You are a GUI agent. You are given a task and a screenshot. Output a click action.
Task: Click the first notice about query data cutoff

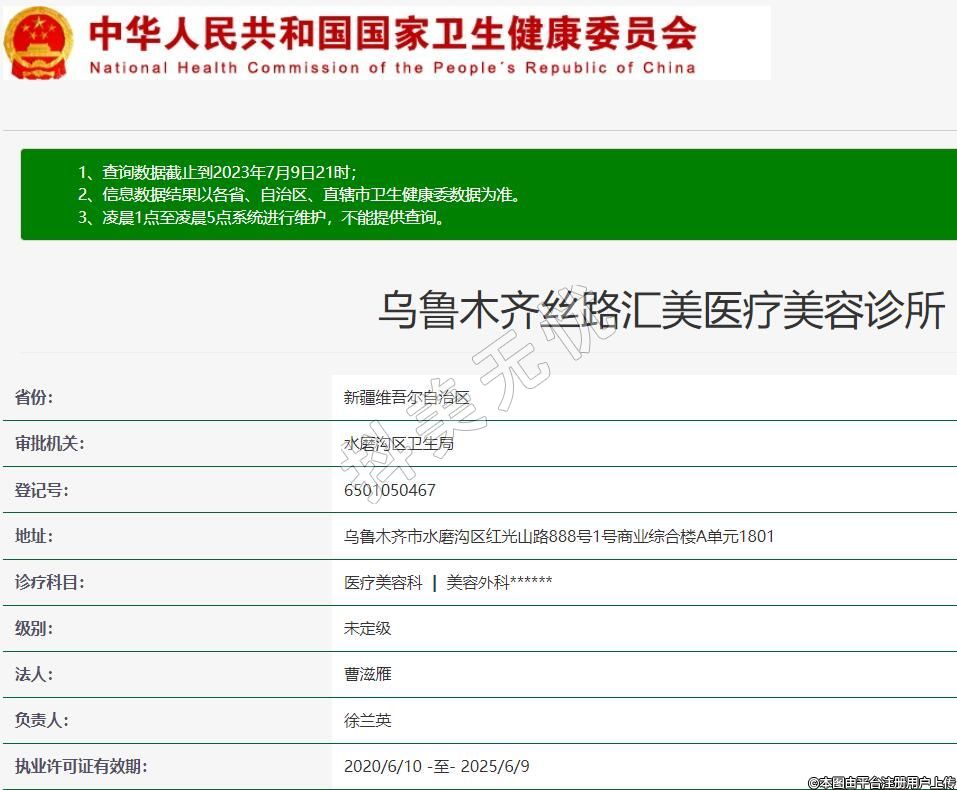click(217, 172)
